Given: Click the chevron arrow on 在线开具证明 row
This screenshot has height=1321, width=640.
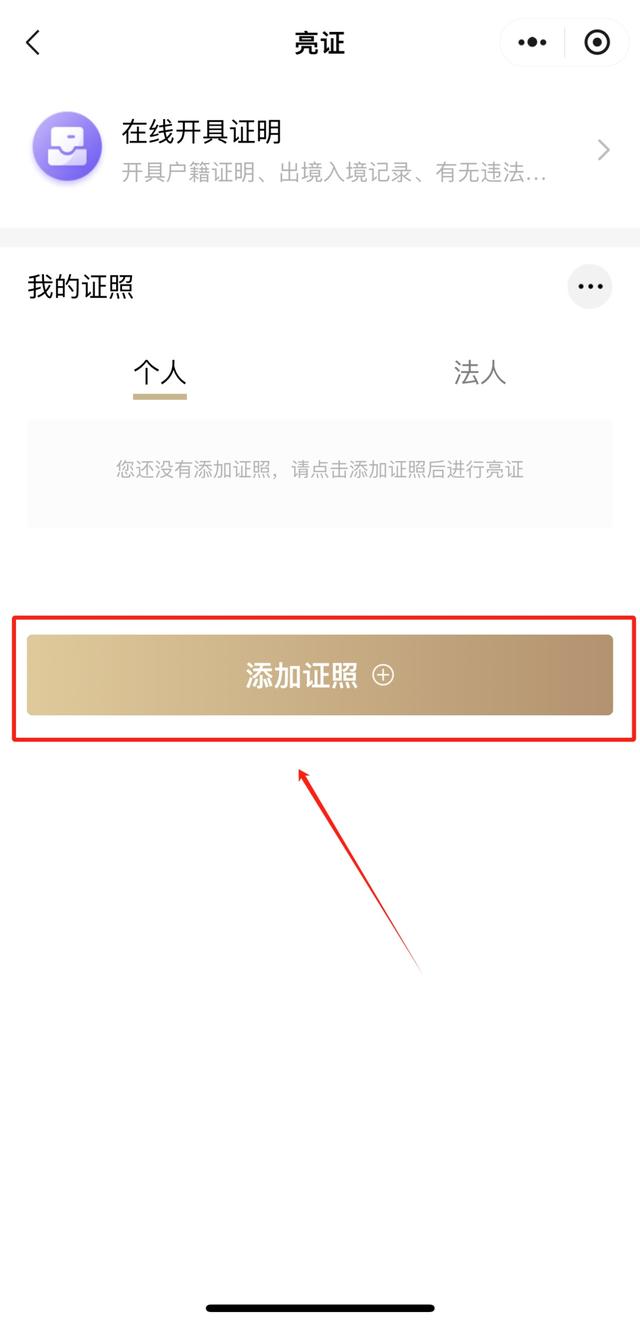Looking at the screenshot, I should pyautogui.click(x=603, y=150).
